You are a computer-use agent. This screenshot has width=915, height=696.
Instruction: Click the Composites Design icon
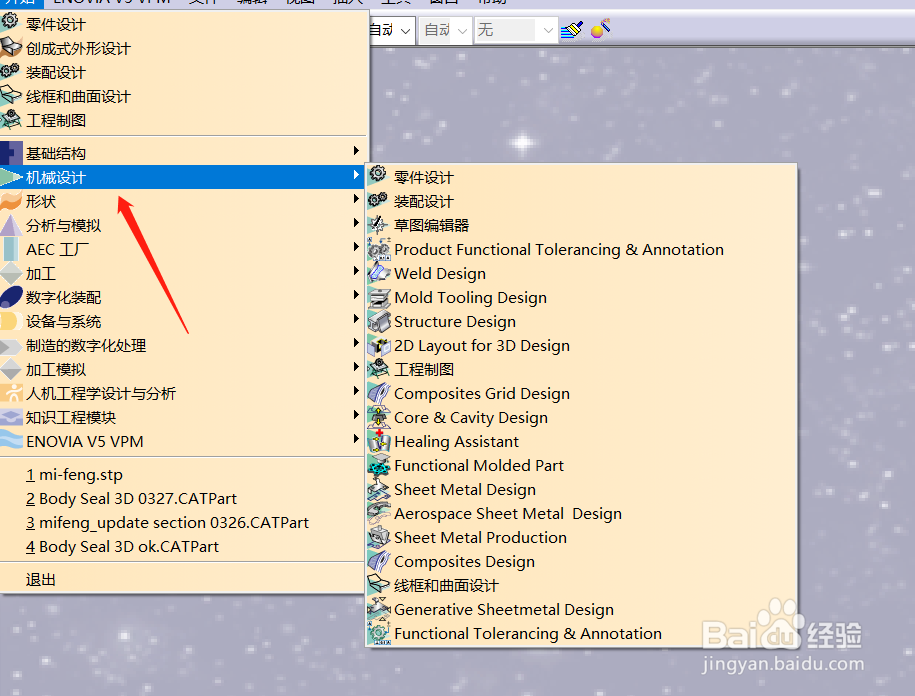[378, 561]
